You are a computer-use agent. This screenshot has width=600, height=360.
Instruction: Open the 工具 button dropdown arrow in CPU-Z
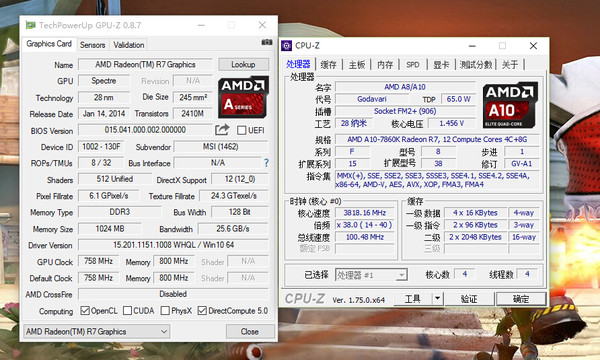(x=438, y=298)
